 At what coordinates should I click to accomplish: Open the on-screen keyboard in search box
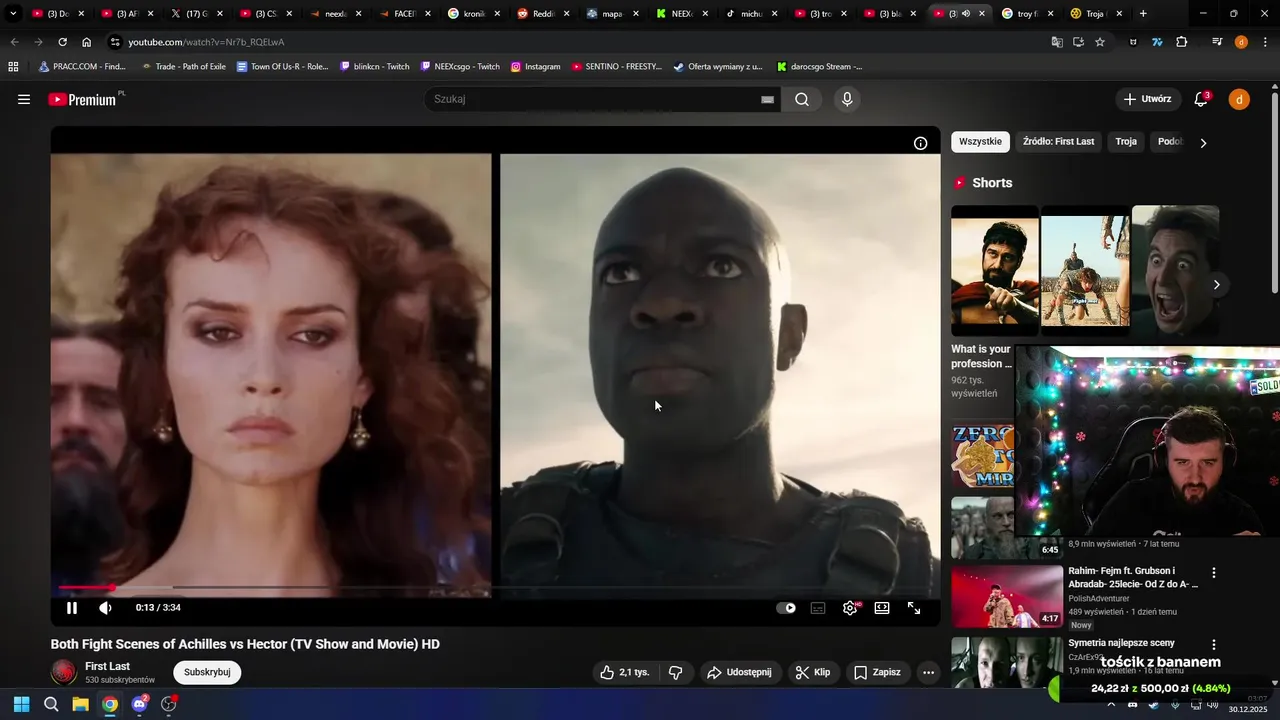pyautogui.click(x=767, y=99)
